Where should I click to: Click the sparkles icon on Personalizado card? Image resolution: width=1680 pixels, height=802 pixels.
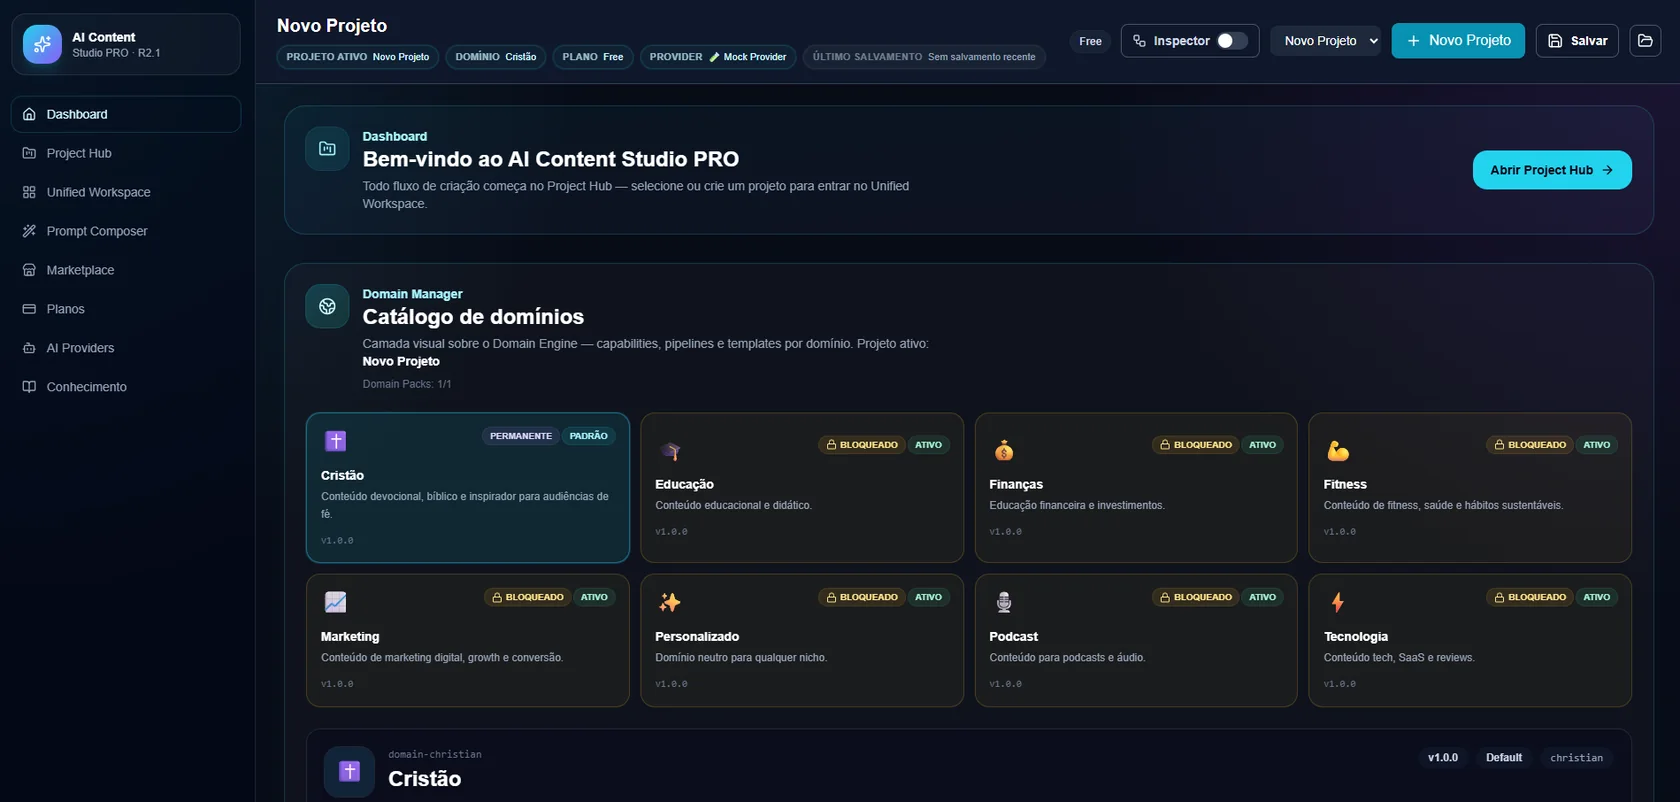[670, 602]
